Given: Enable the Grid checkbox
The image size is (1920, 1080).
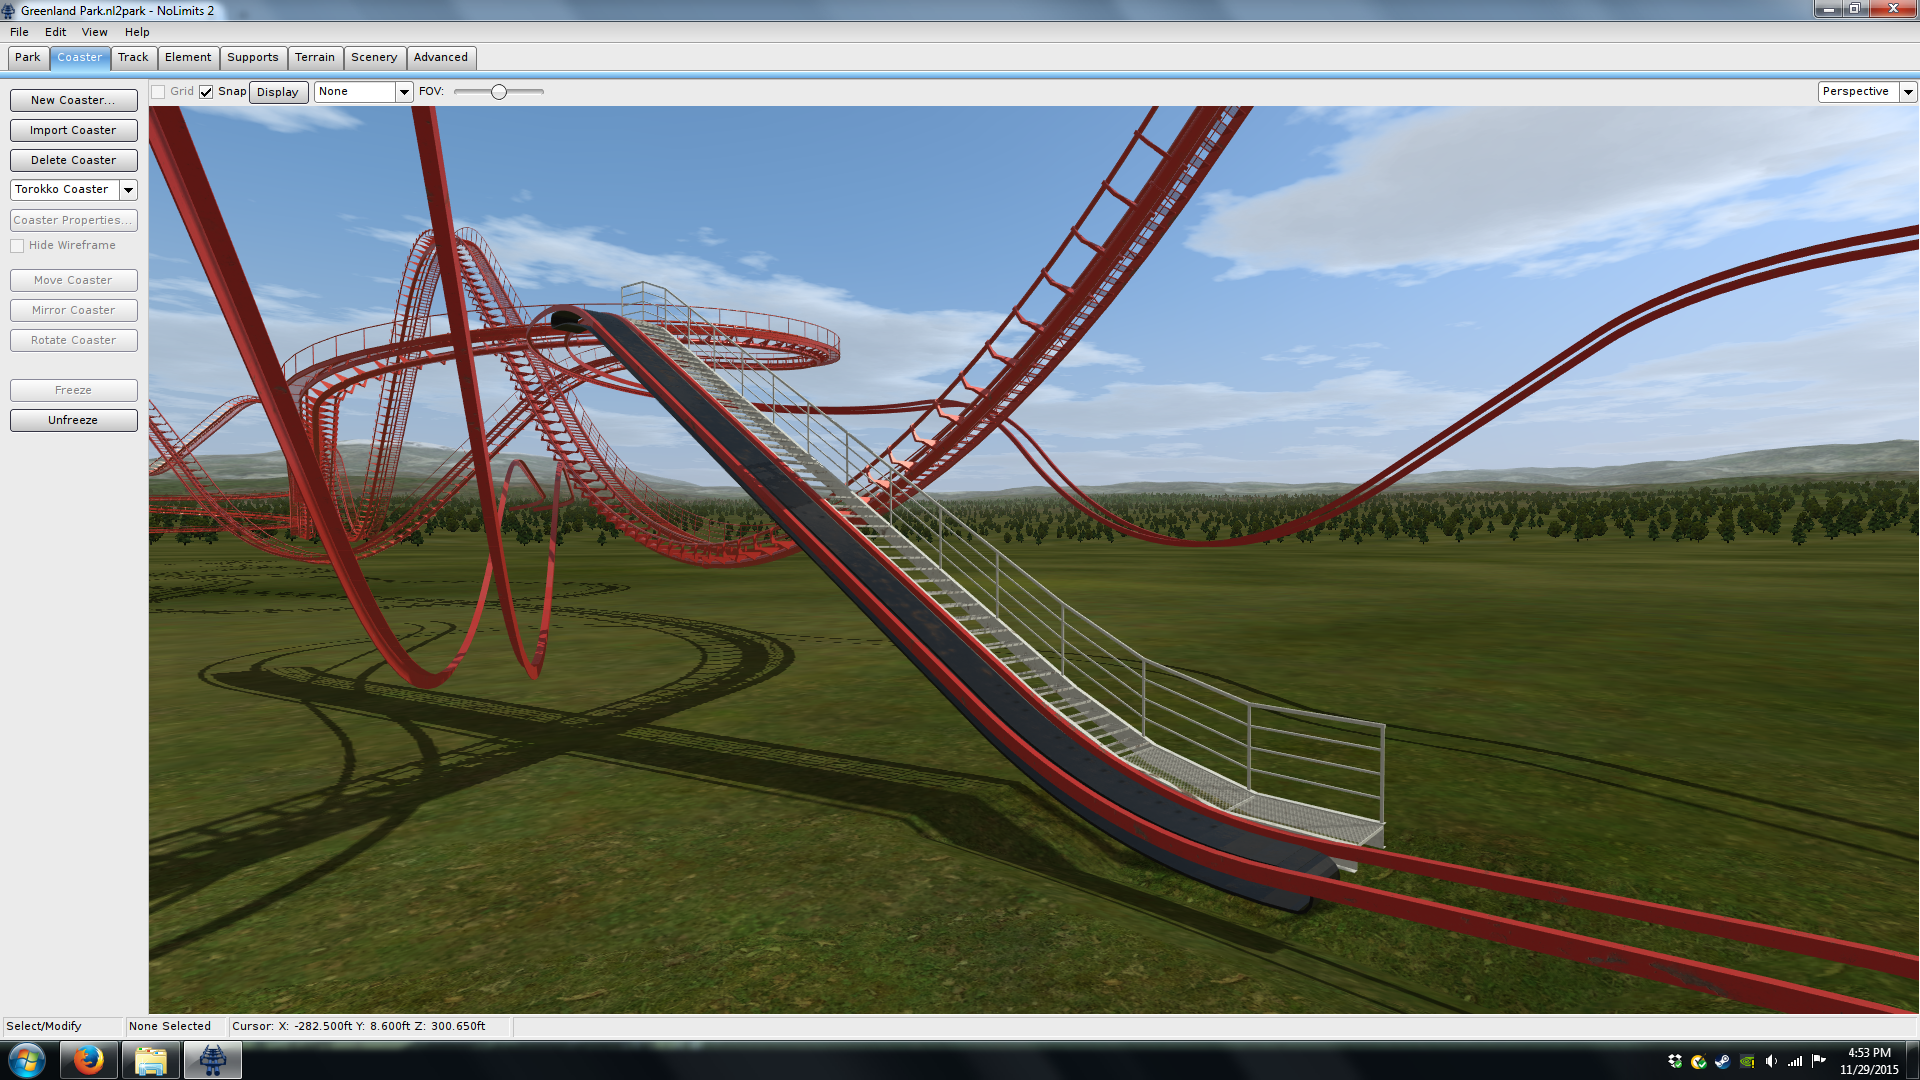Looking at the screenshot, I should coord(158,92).
